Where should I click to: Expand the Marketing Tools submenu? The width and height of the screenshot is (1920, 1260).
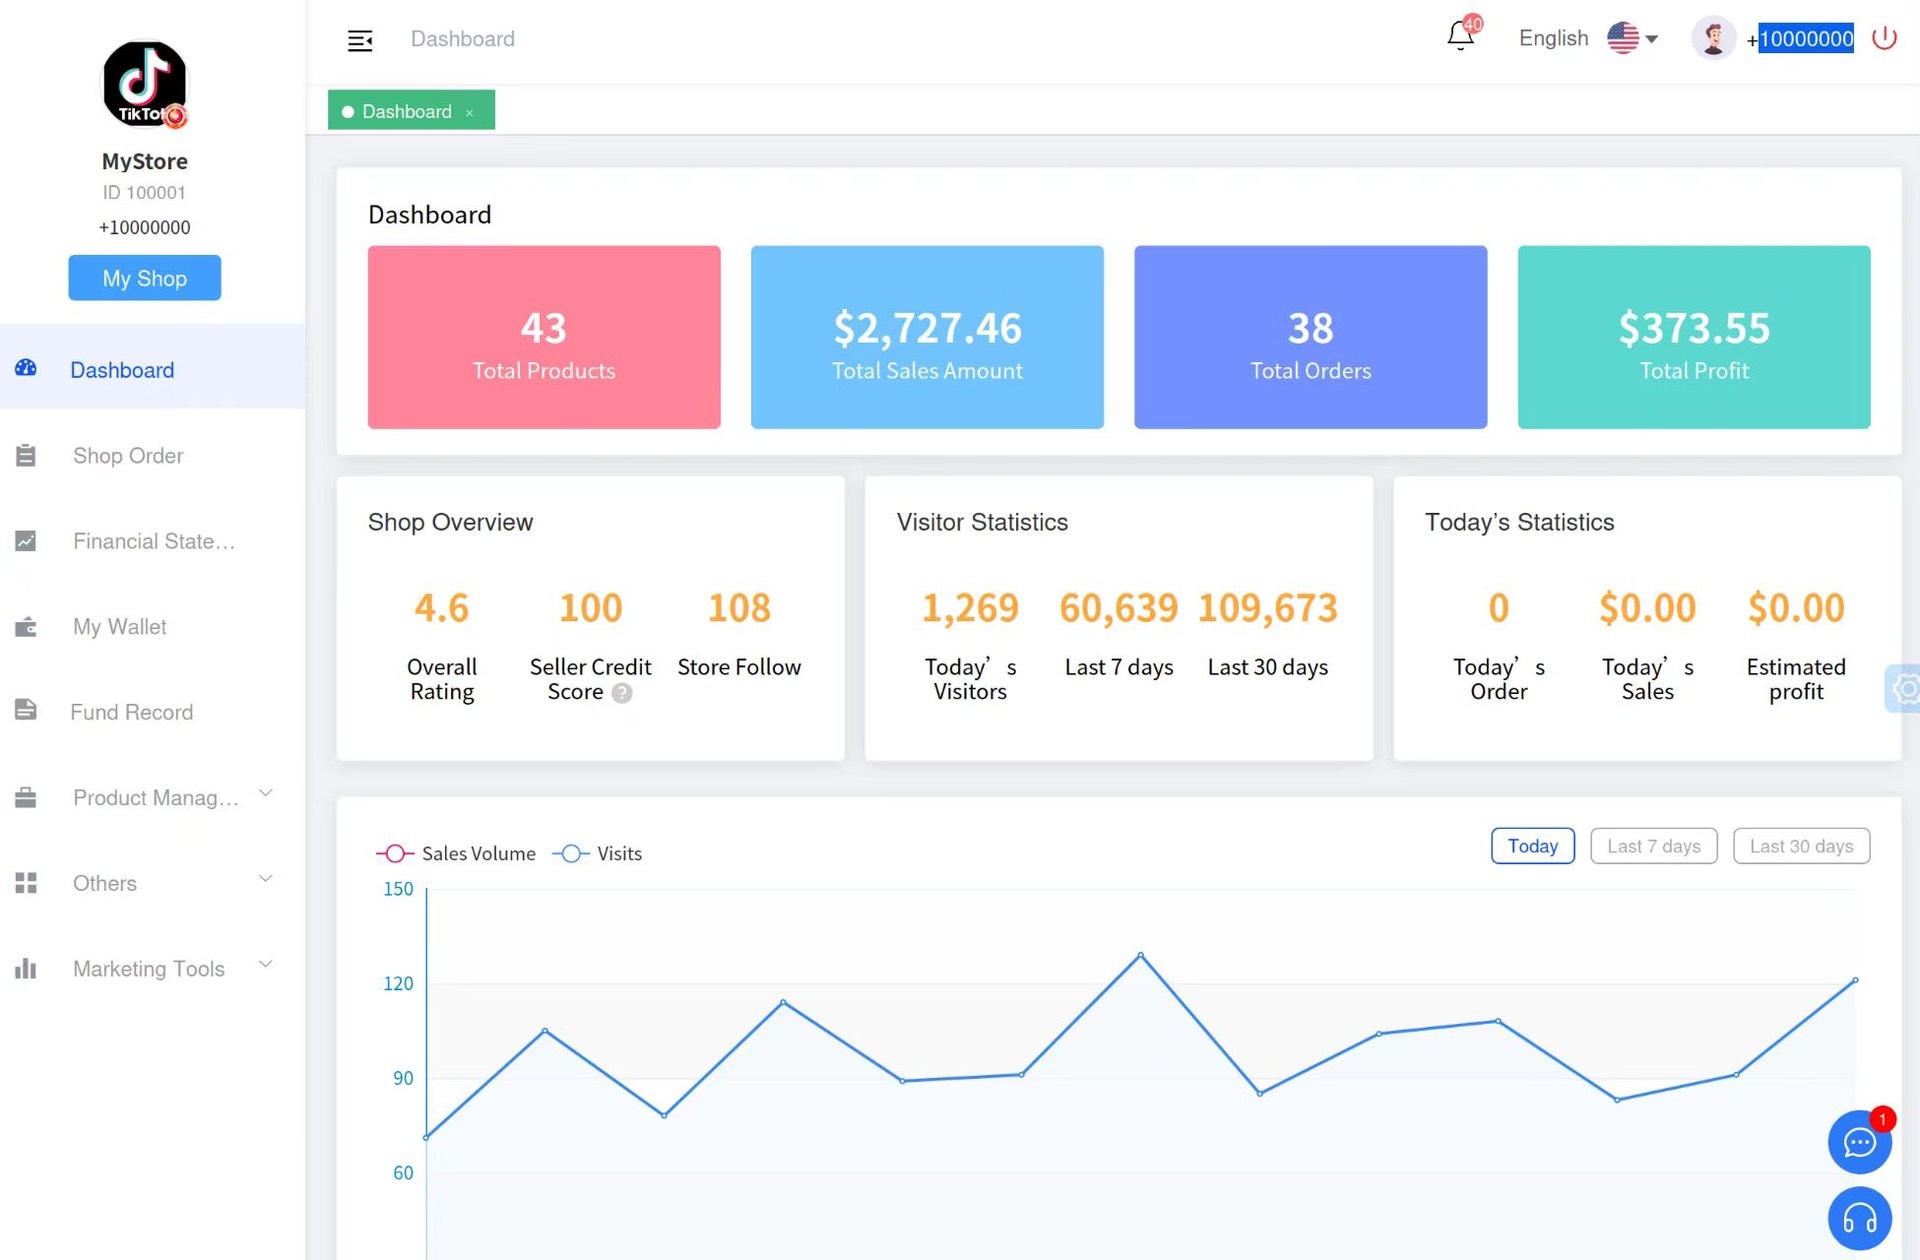[148, 969]
